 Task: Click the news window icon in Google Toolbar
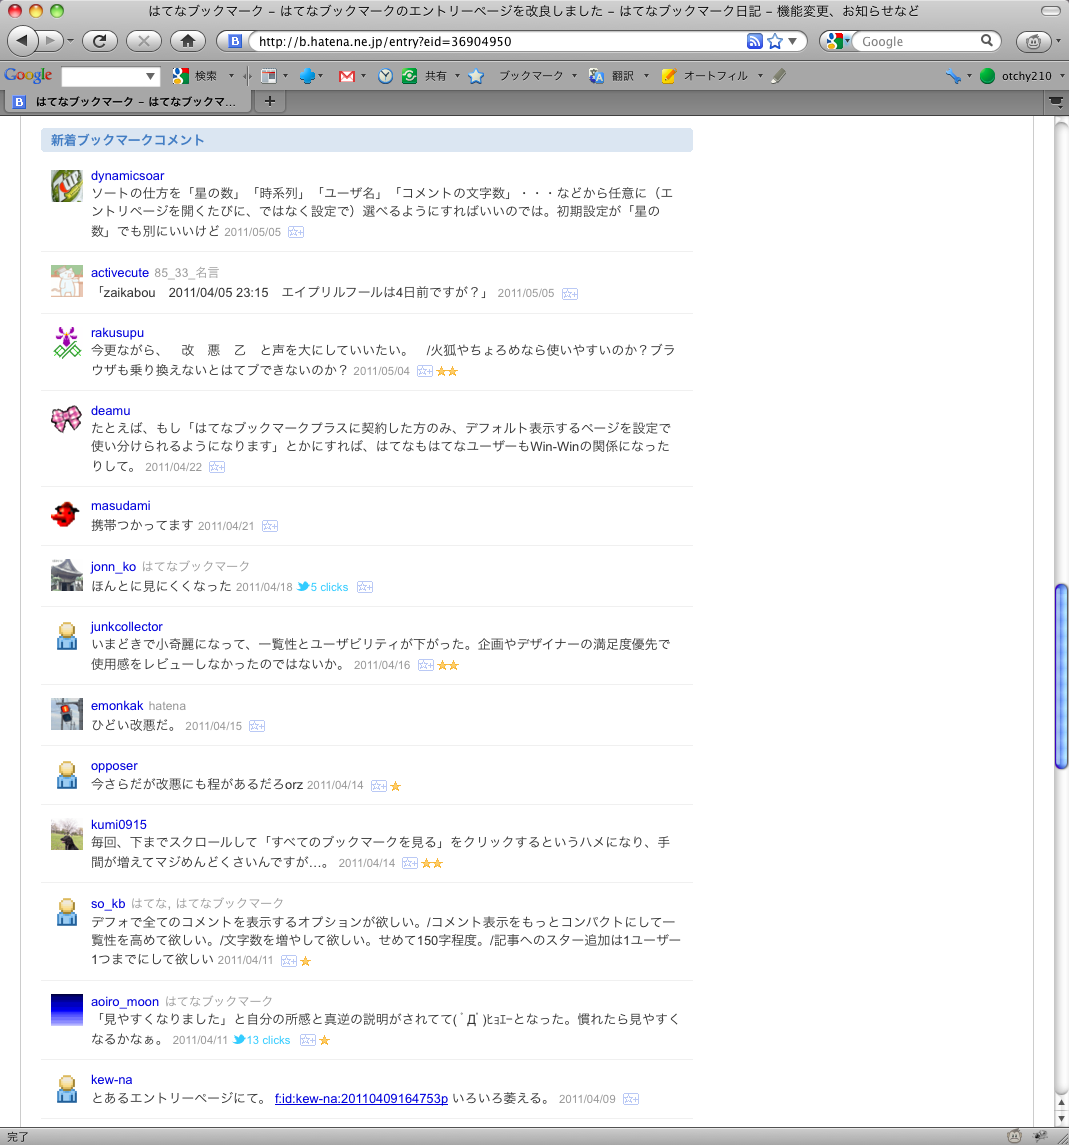(269, 76)
